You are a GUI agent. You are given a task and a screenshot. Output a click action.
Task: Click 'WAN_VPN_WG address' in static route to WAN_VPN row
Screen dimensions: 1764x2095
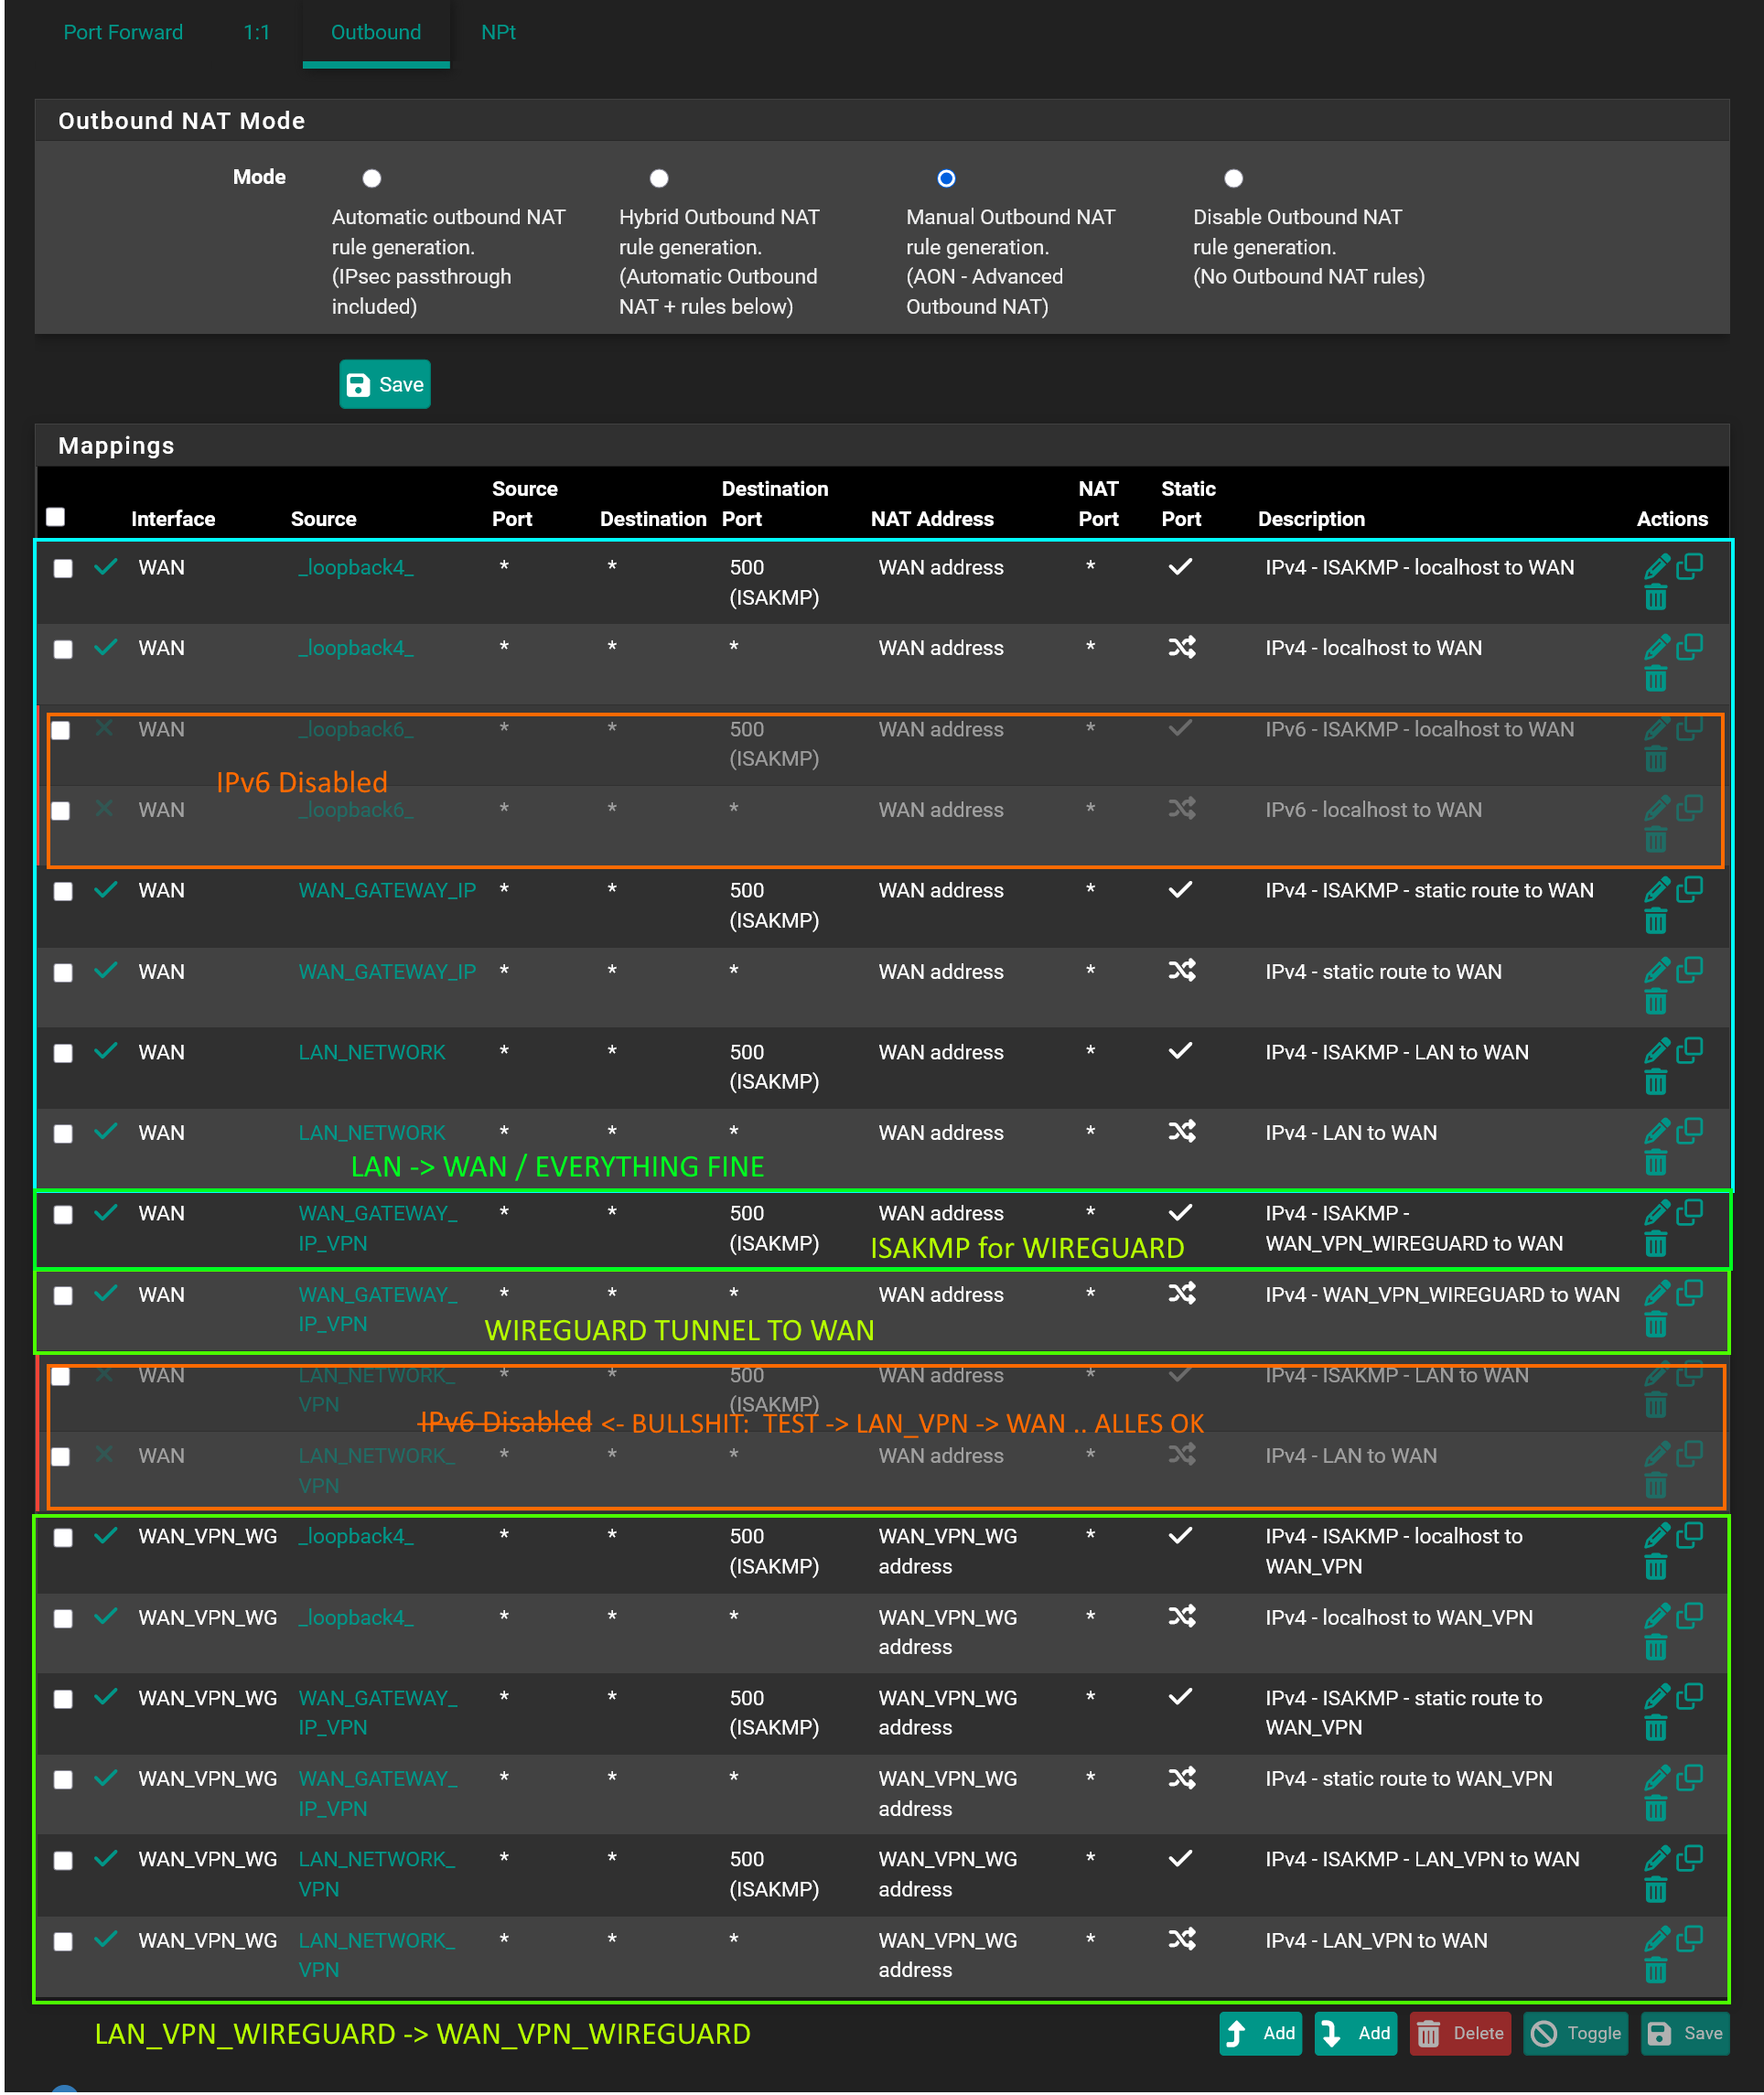[948, 1793]
